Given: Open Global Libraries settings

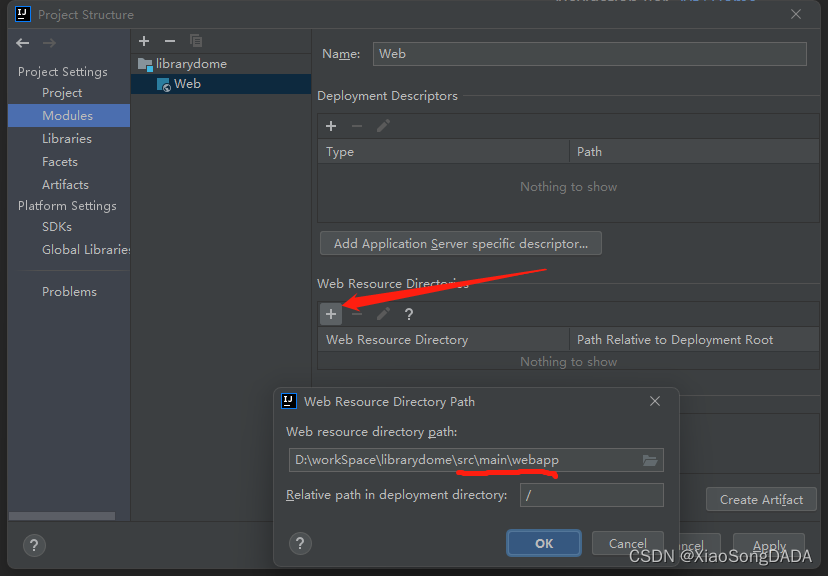Looking at the screenshot, I should 86,250.
